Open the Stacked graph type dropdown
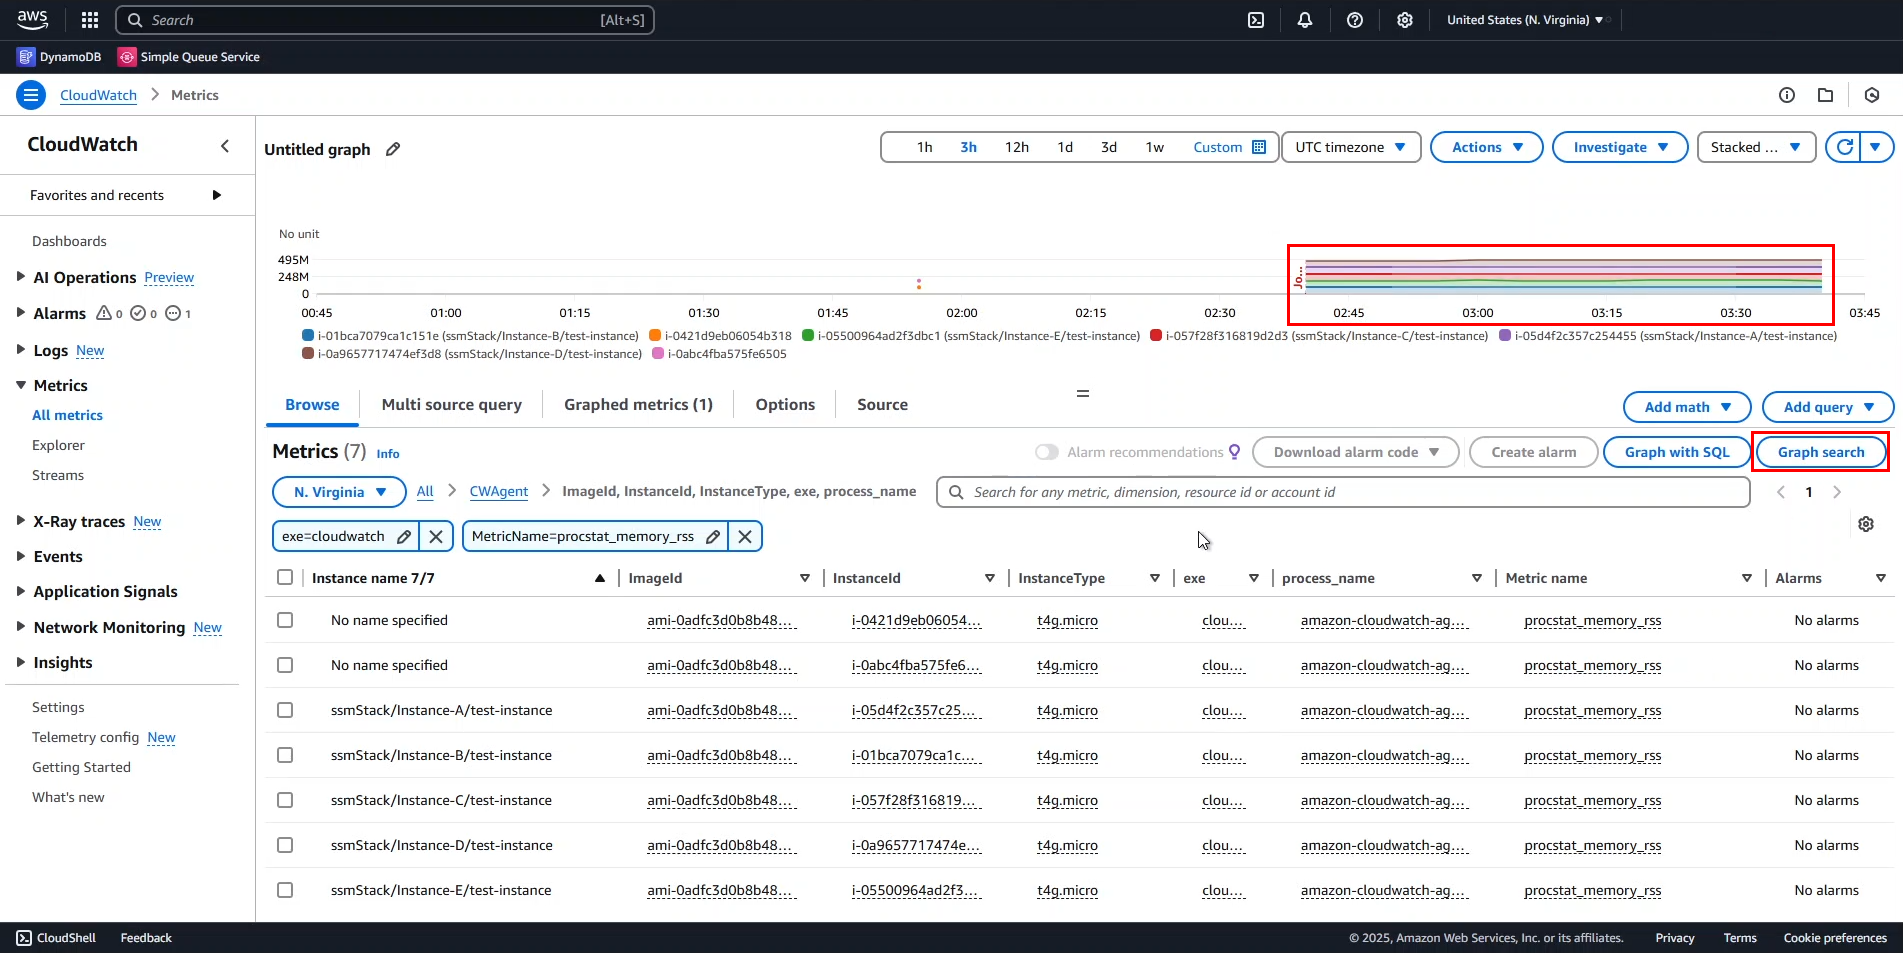This screenshot has width=1903, height=953. point(1756,147)
